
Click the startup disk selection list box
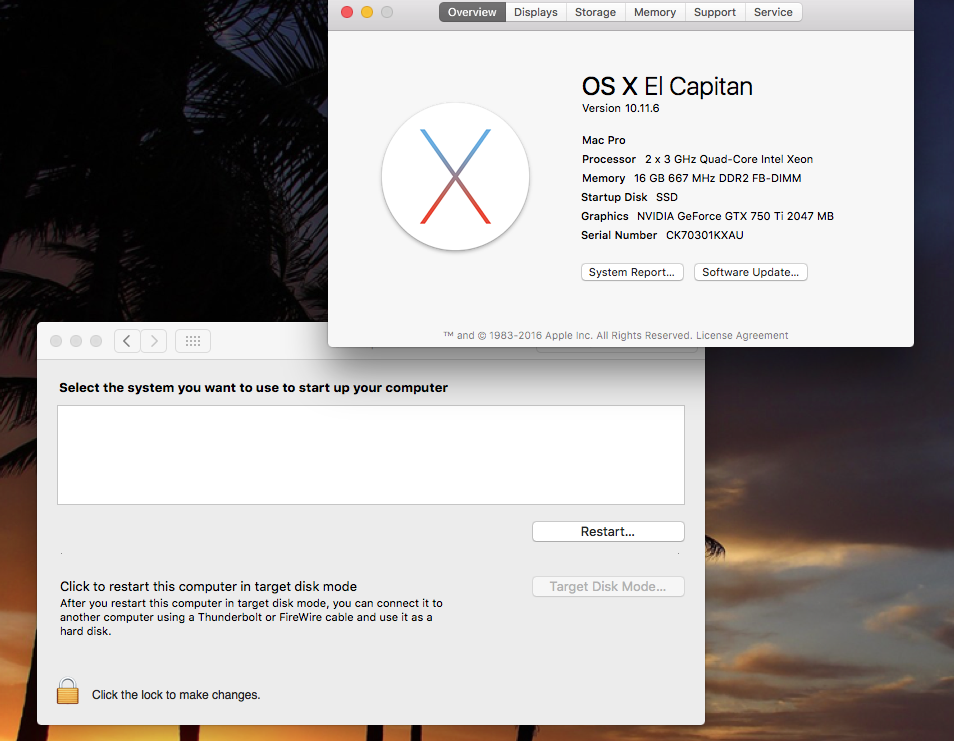point(371,455)
